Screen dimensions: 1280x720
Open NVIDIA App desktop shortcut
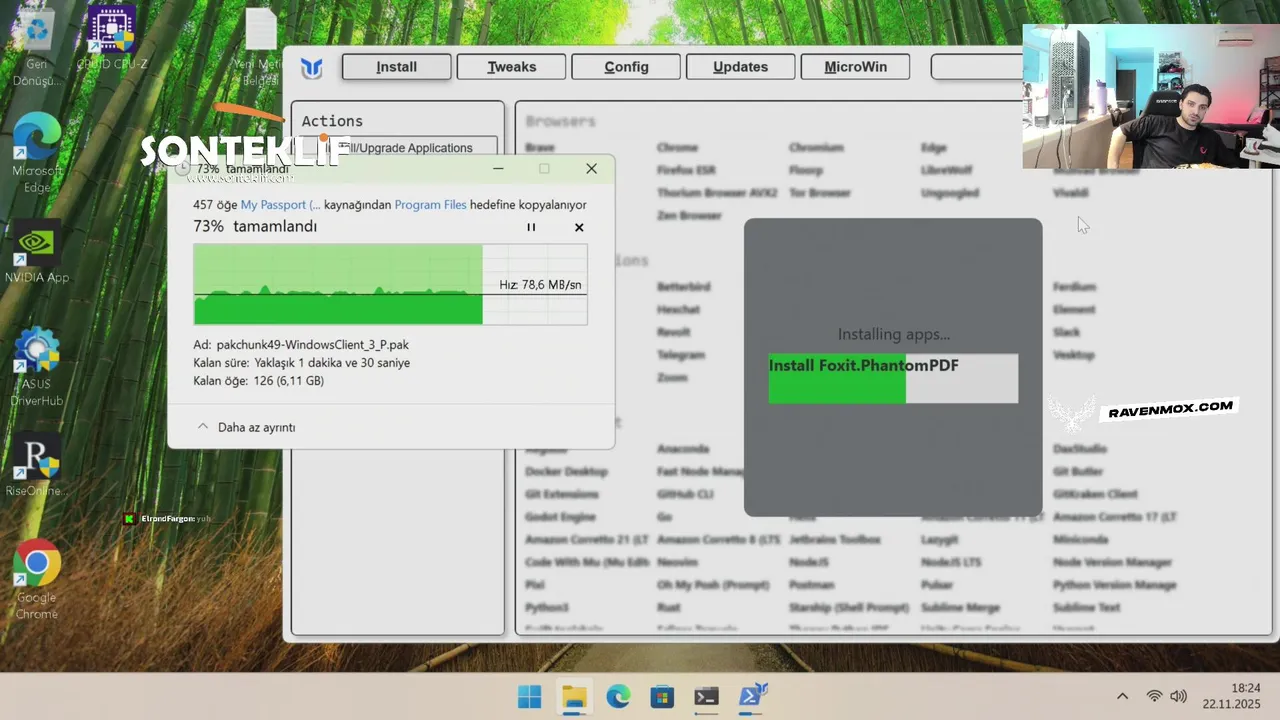click(x=37, y=252)
